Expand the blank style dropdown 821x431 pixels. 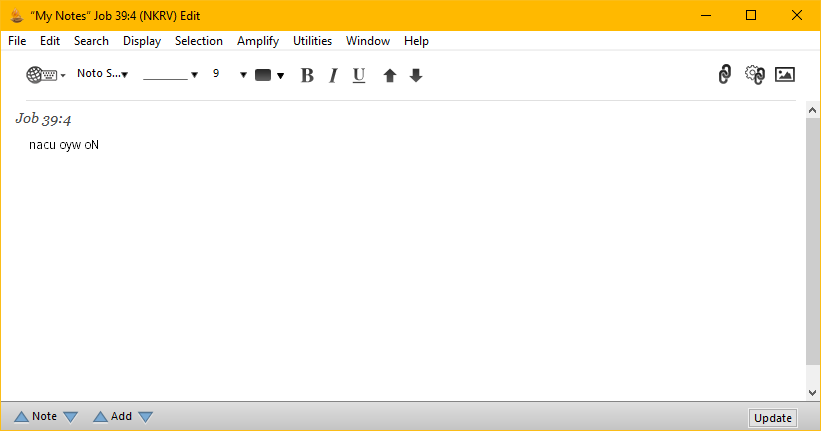(171, 74)
